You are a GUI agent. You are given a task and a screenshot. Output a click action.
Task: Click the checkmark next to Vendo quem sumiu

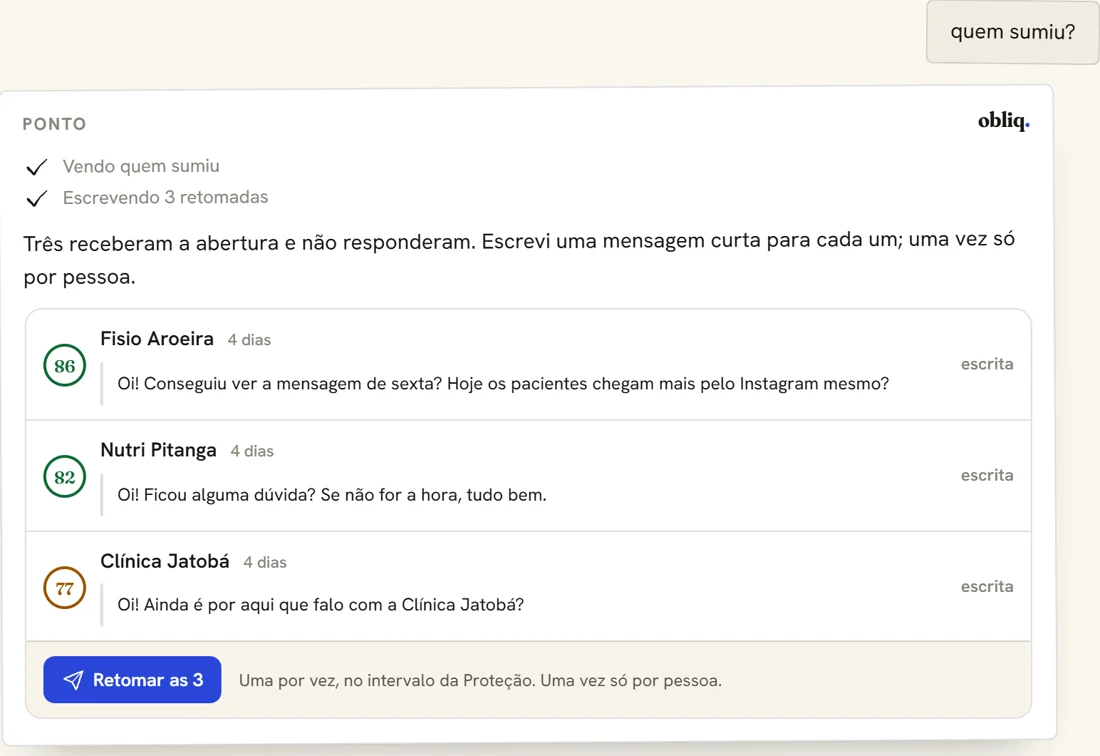[x=36, y=167]
